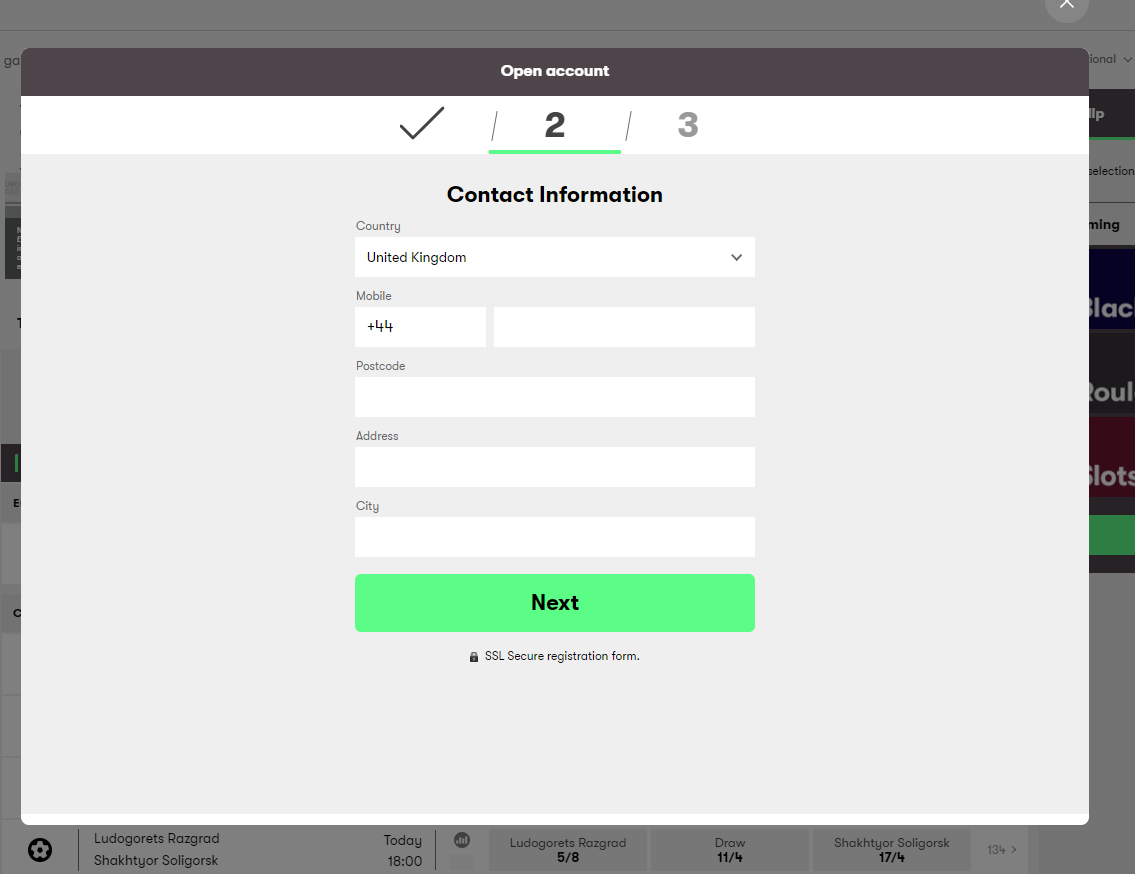Close the Open account dialog
1135x874 pixels.
tap(1066, 5)
